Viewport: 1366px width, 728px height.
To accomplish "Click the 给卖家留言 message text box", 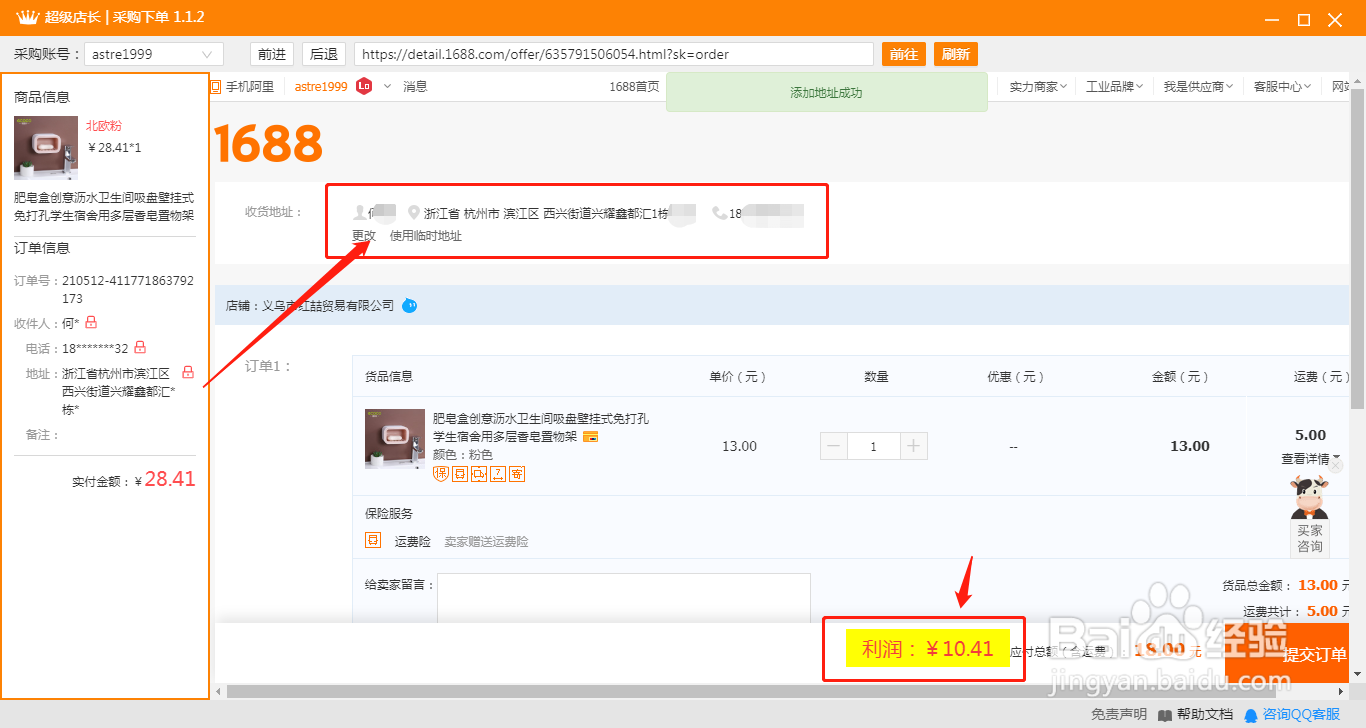I will coord(624,598).
